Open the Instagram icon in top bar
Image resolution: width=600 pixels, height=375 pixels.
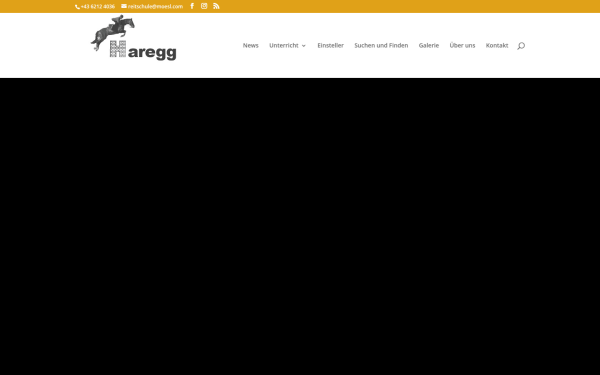[x=204, y=6]
